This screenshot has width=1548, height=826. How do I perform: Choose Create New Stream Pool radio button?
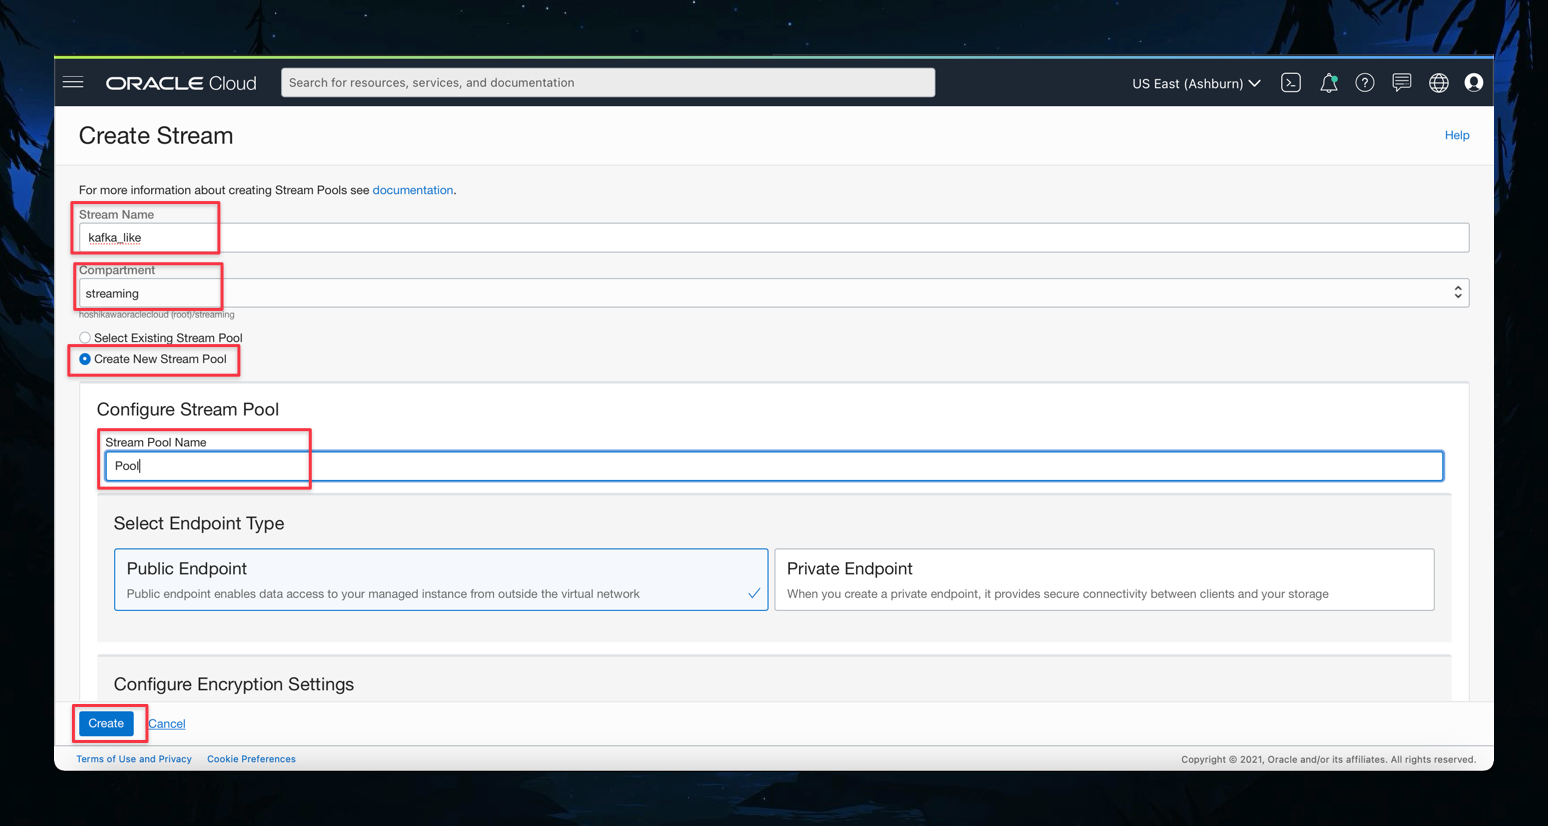click(x=85, y=359)
